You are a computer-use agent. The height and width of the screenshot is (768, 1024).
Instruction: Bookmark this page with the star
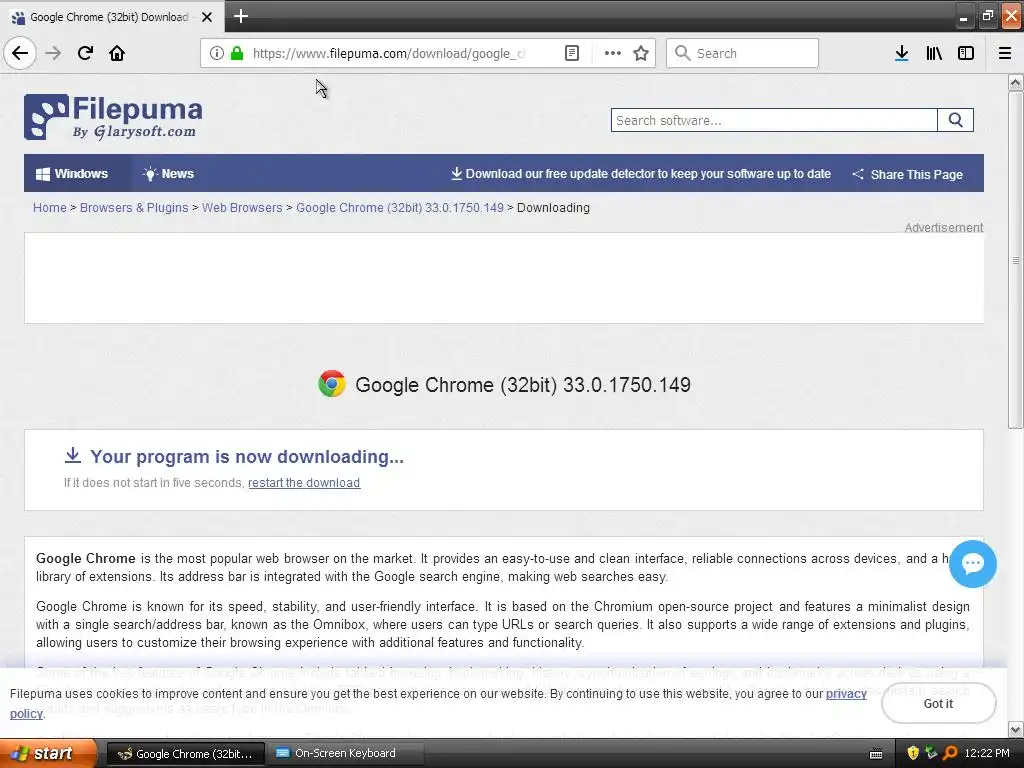pos(641,53)
